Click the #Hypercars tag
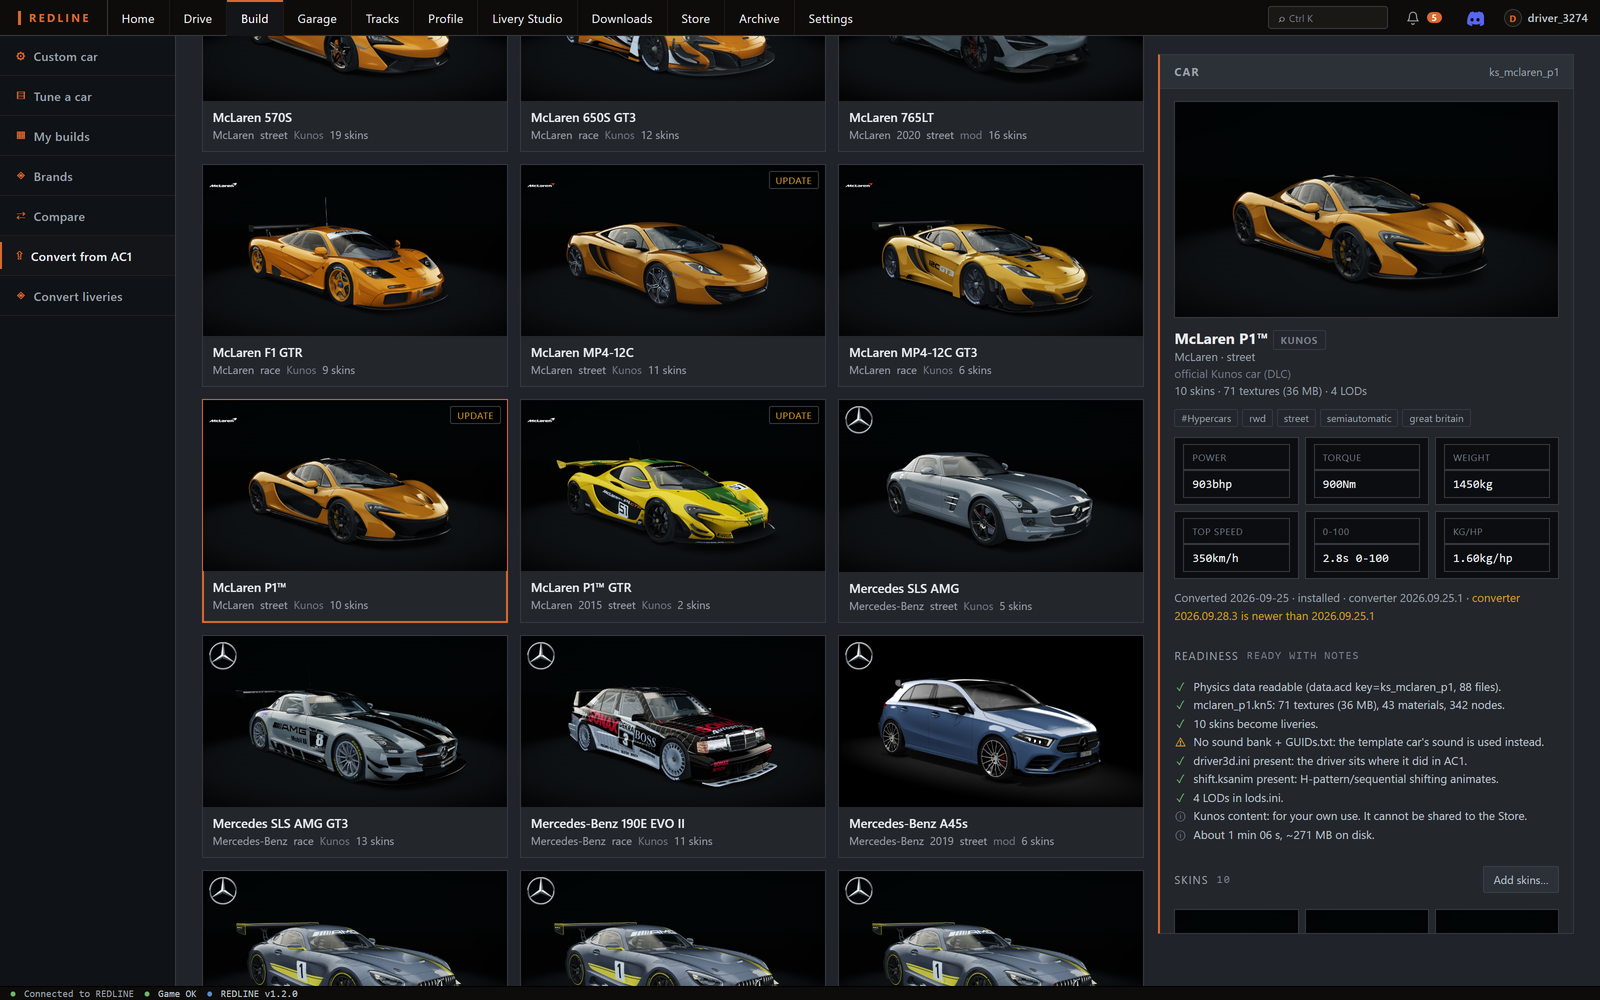 [1206, 419]
